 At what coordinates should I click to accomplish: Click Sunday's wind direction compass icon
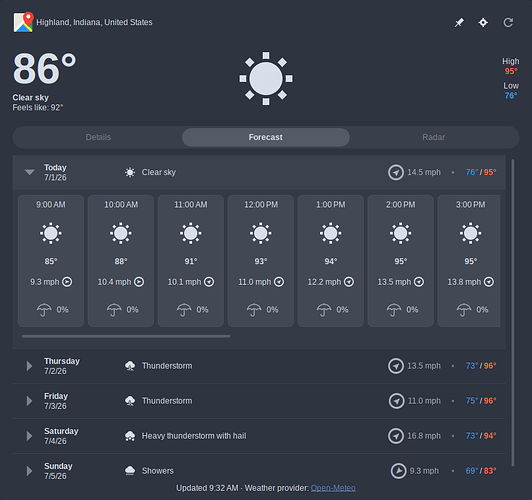coord(398,471)
